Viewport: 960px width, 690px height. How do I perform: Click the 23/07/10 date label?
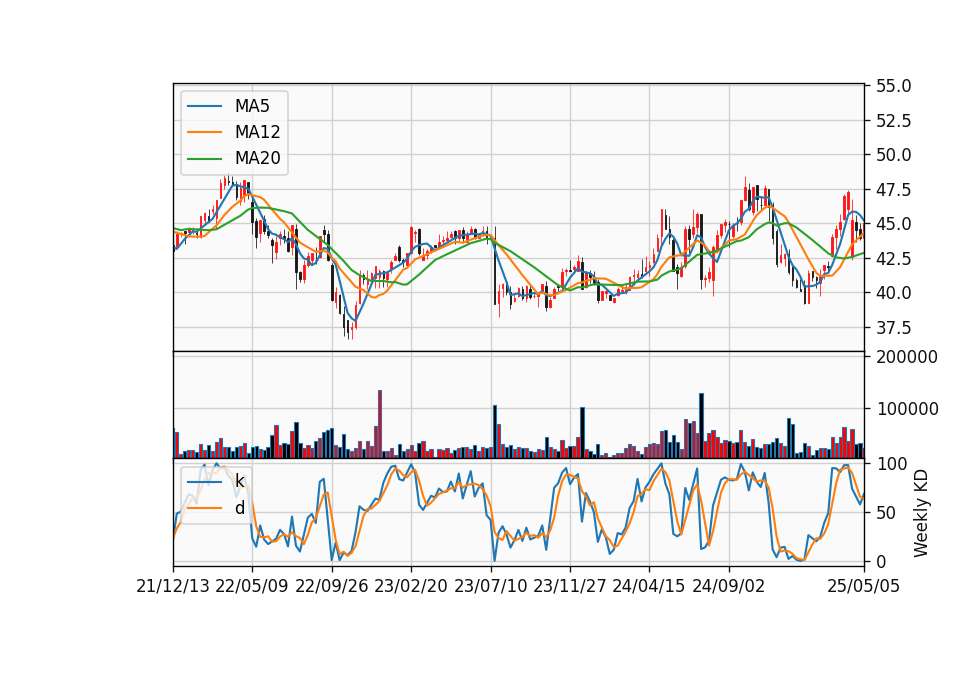[490, 586]
